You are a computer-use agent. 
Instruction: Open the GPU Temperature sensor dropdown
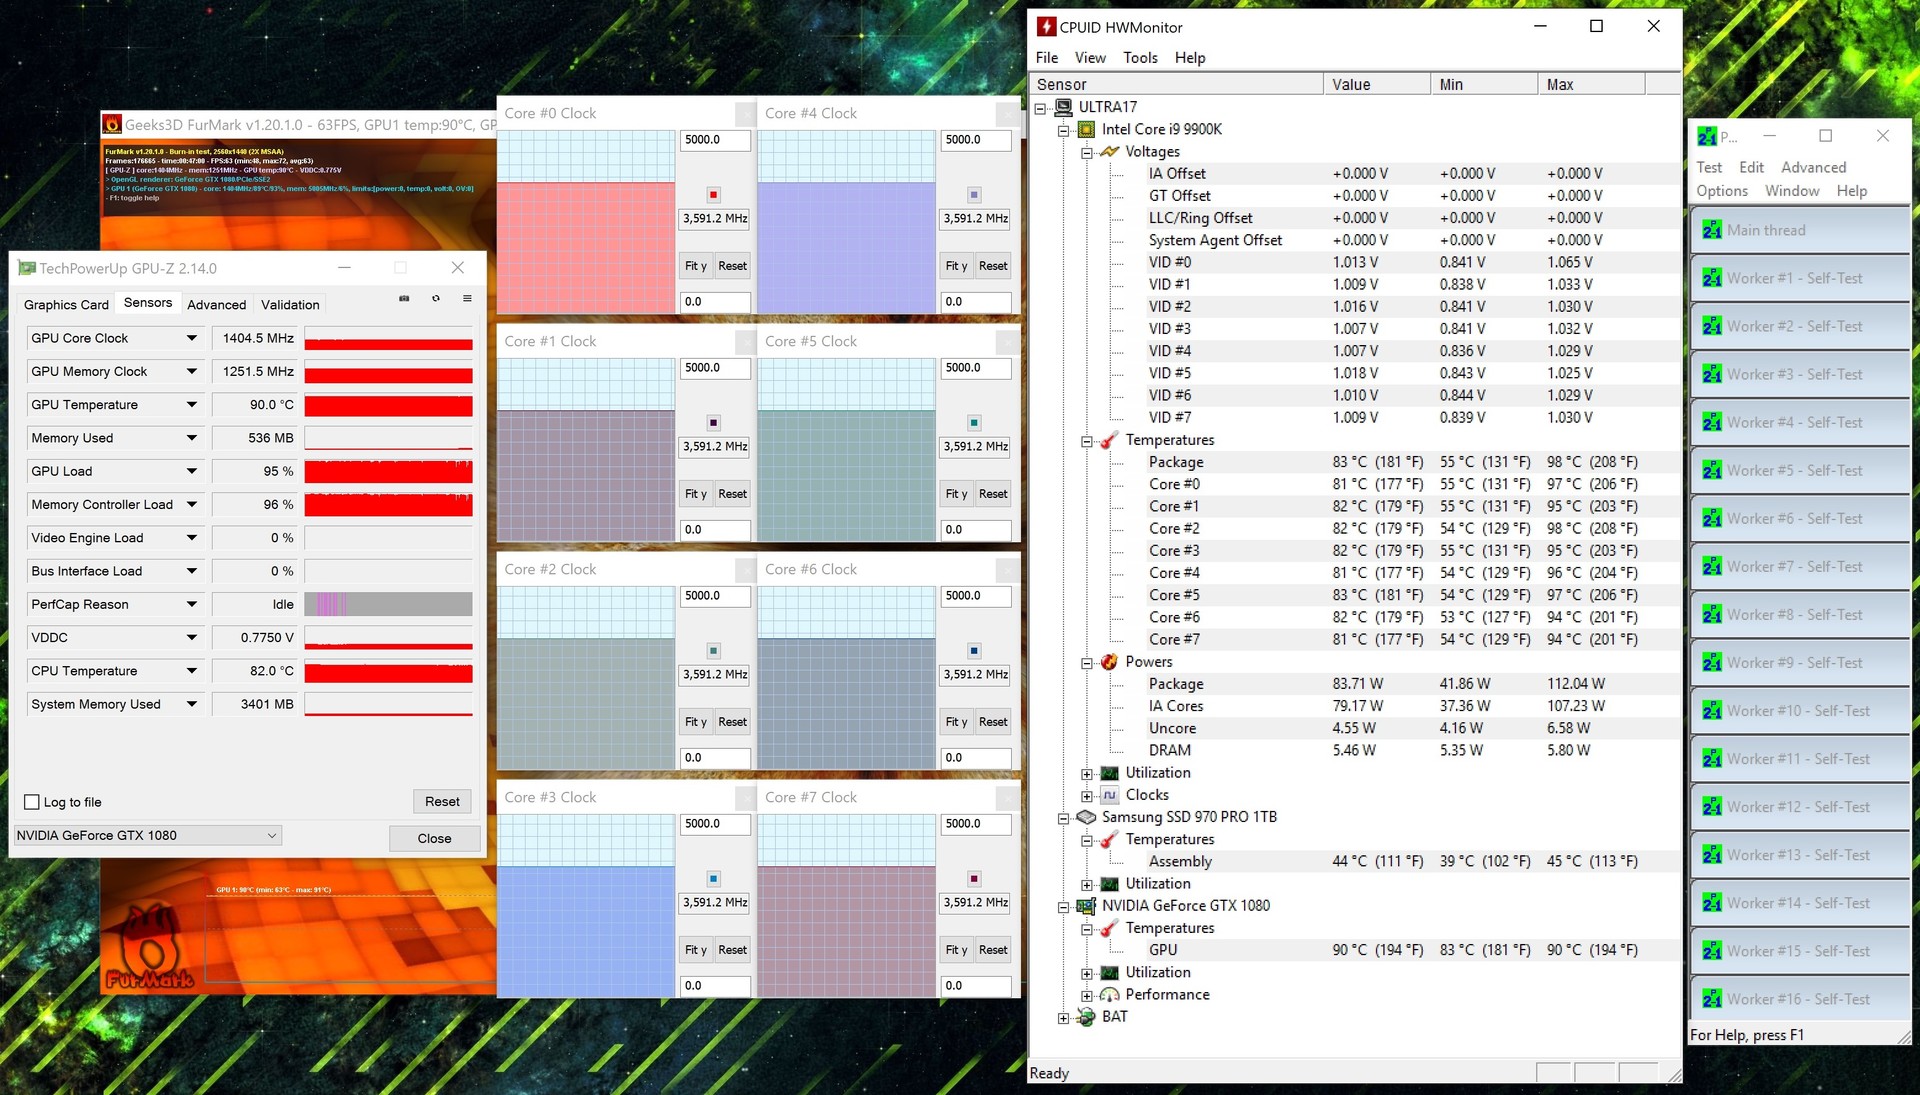[191, 405]
